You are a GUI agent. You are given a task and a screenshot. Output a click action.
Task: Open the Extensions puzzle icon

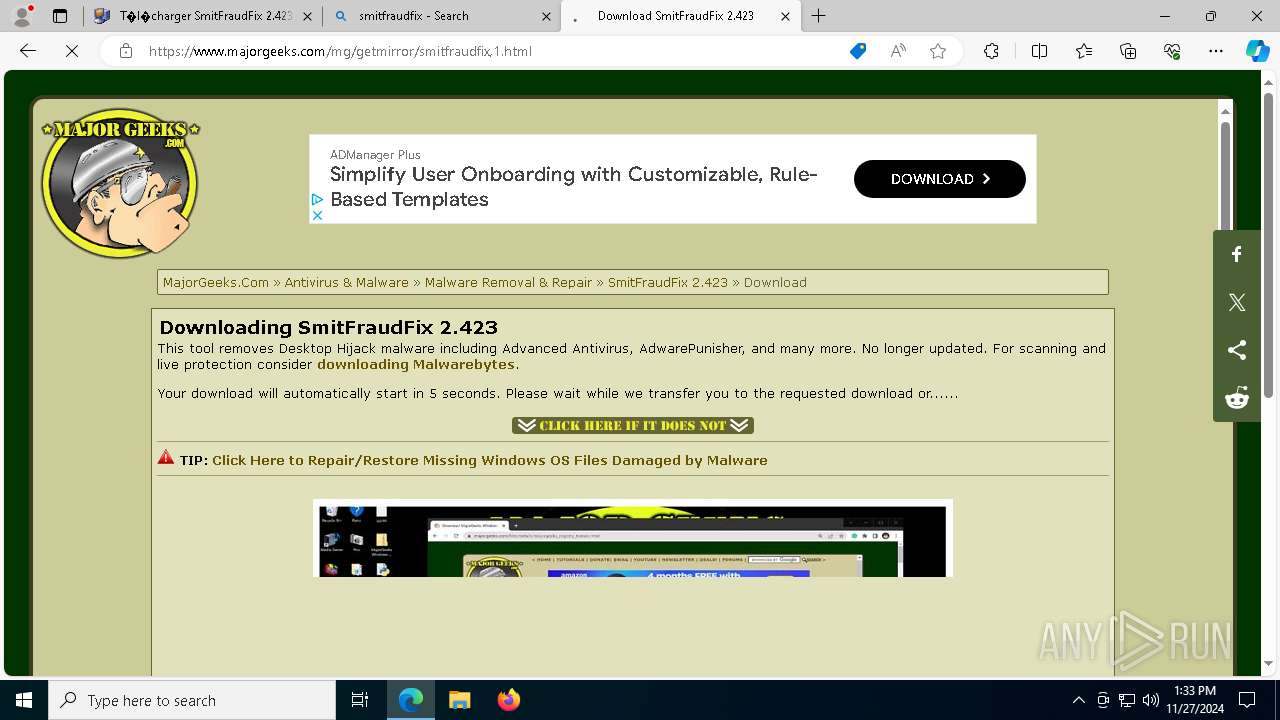coord(991,51)
